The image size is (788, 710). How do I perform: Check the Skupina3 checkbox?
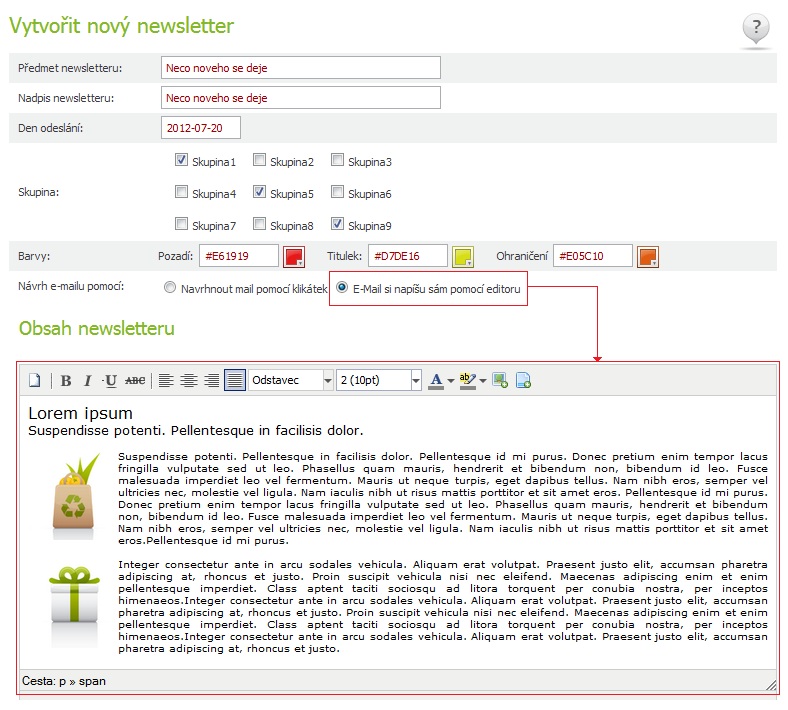coord(337,160)
